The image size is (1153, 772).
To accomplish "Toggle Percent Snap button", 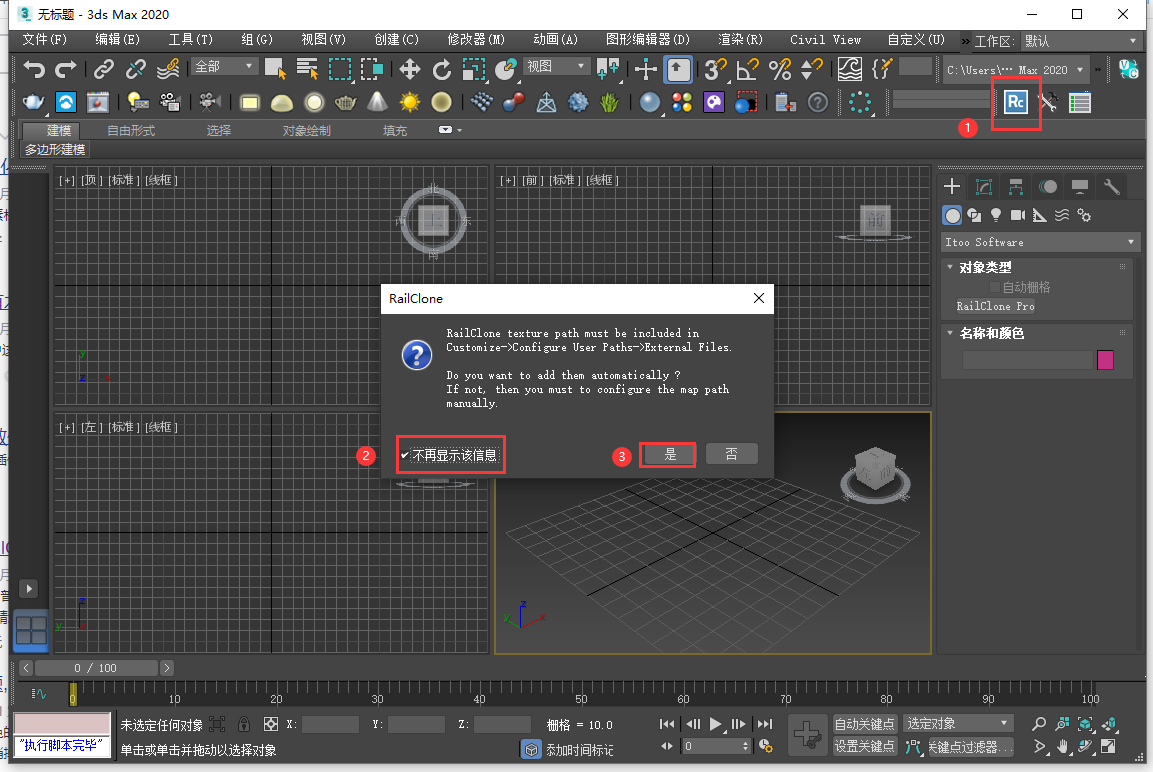I will [x=779, y=70].
